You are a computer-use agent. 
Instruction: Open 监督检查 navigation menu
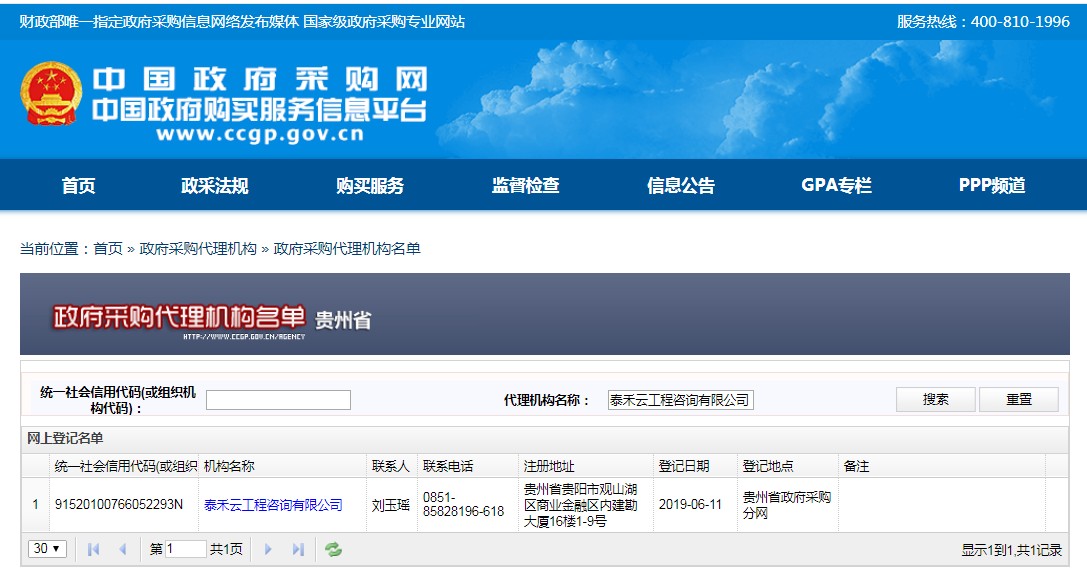[x=525, y=185]
